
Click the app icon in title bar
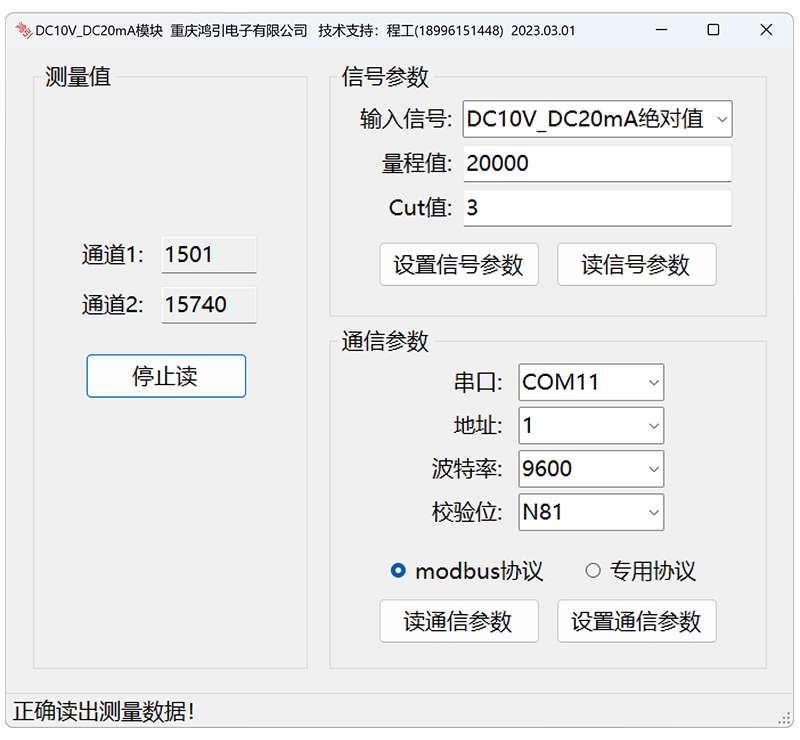click(x=23, y=30)
